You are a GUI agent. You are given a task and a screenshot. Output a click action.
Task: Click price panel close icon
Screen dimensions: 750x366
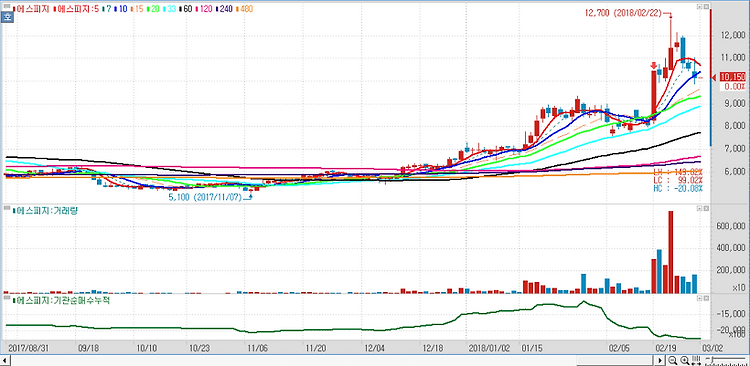706,7
